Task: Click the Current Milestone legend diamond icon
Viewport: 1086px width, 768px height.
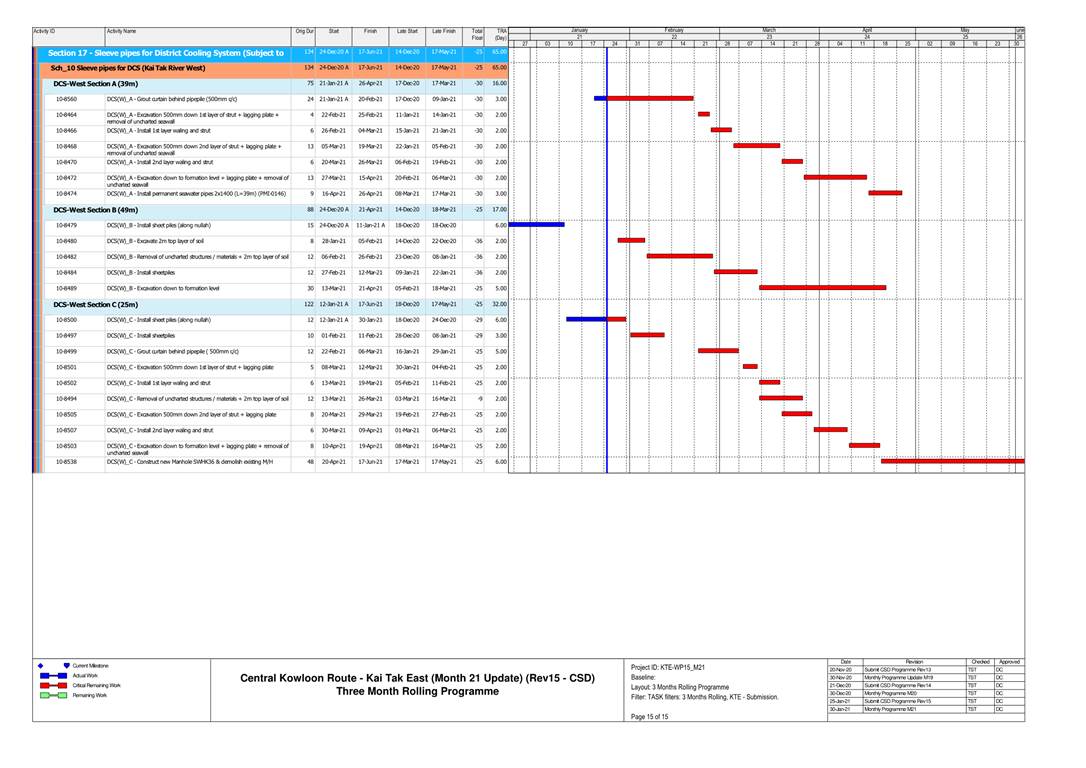Action: point(41,666)
